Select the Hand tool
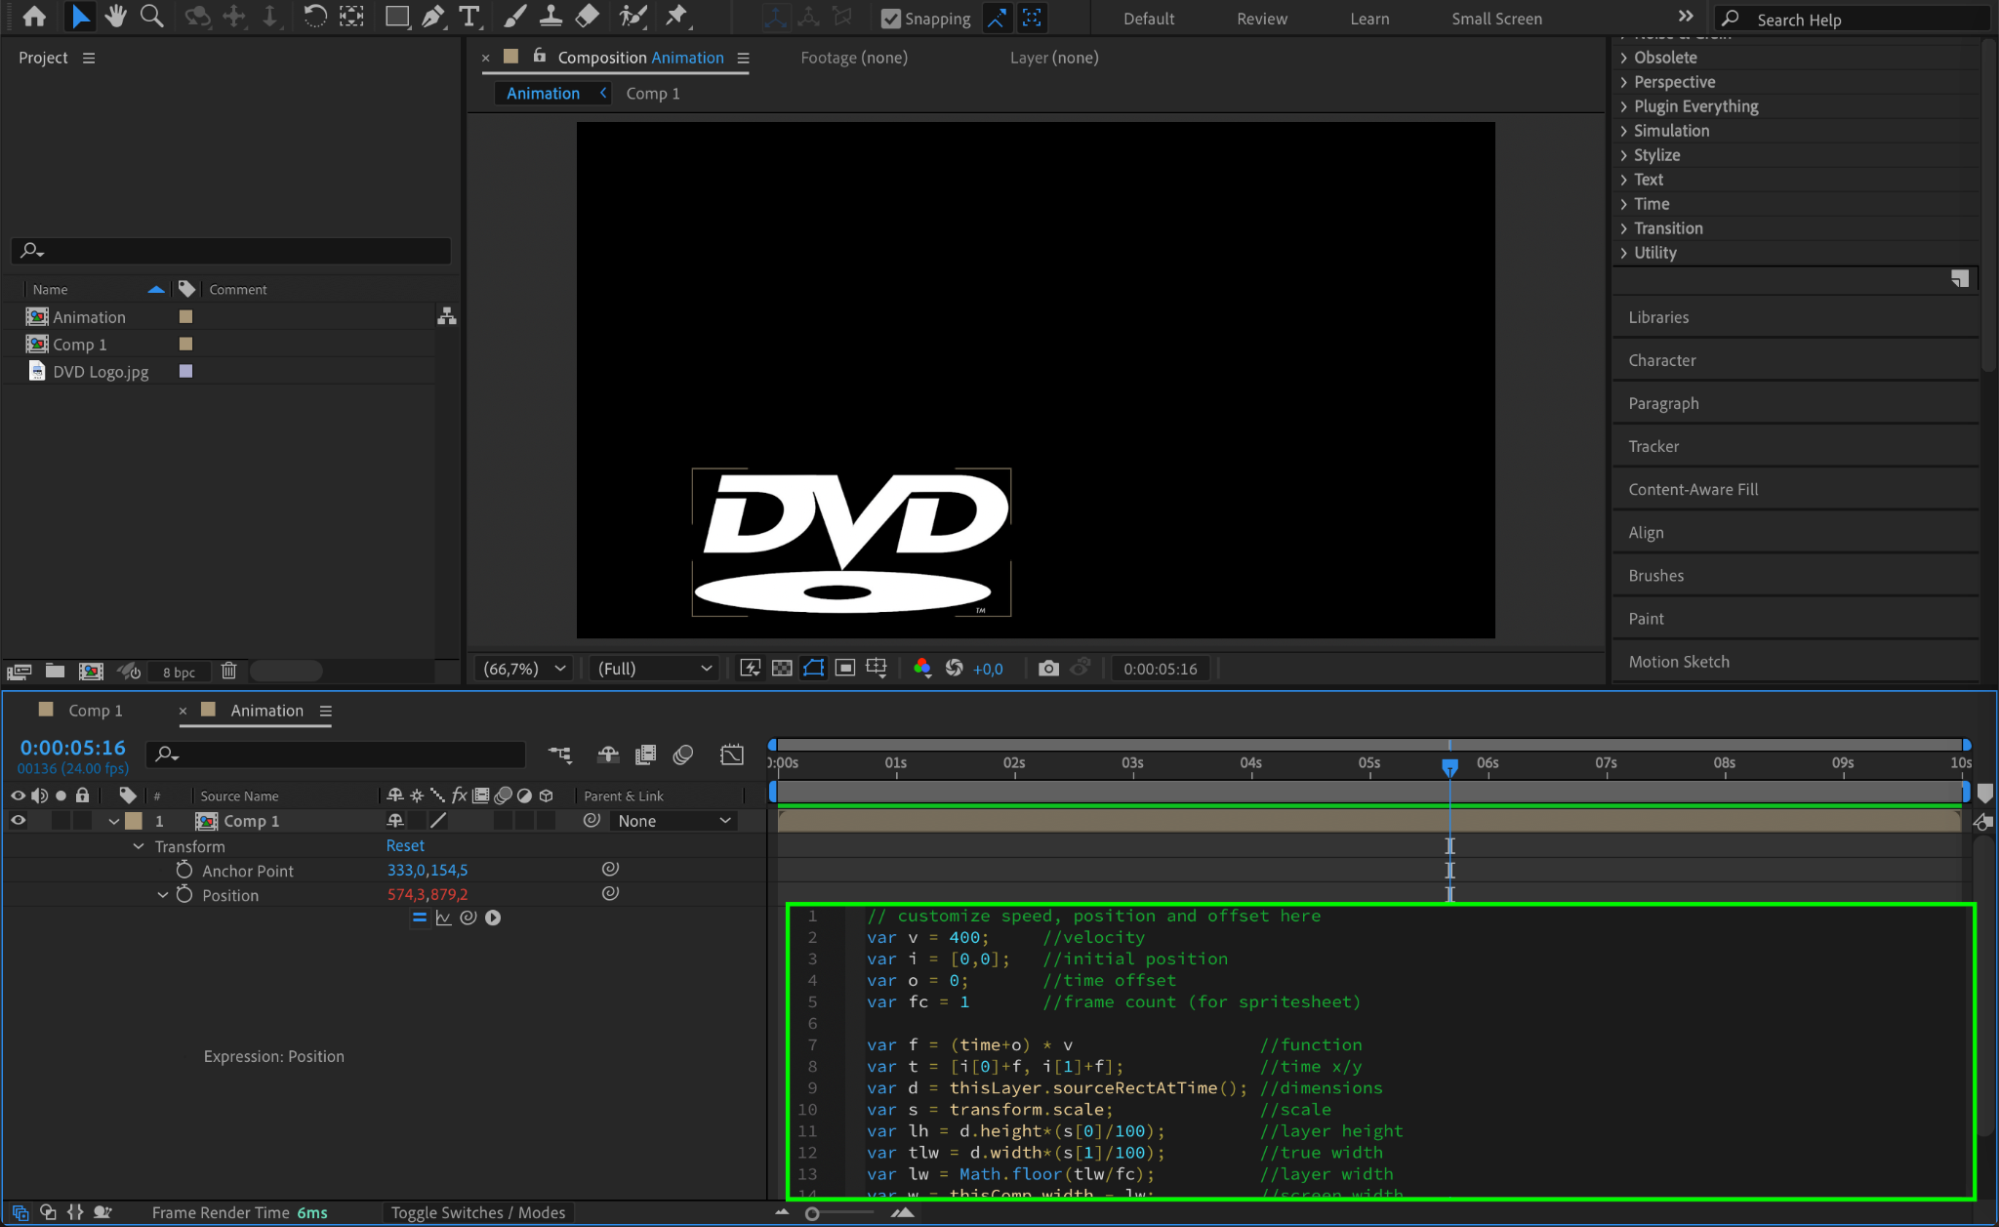 click(116, 16)
